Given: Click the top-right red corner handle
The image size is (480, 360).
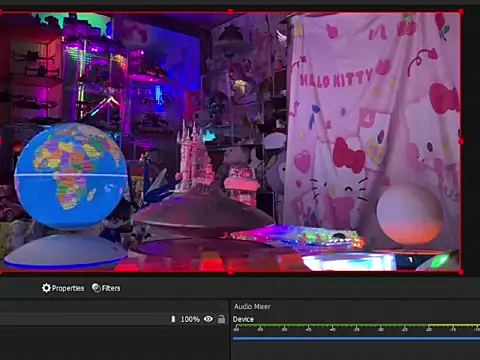Looking at the screenshot, I should 461,12.
